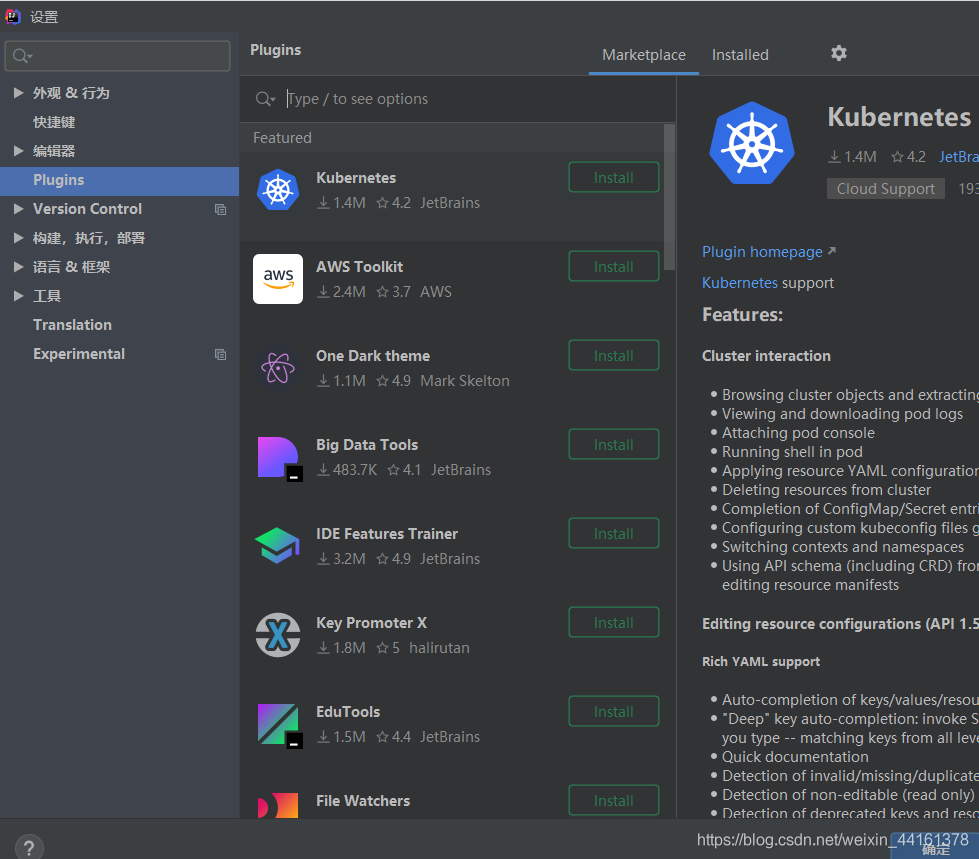Image resolution: width=979 pixels, height=859 pixels.
Task: Select the One Dark theme plugin title
Action: pyautogui.click(x=373, y=356)
